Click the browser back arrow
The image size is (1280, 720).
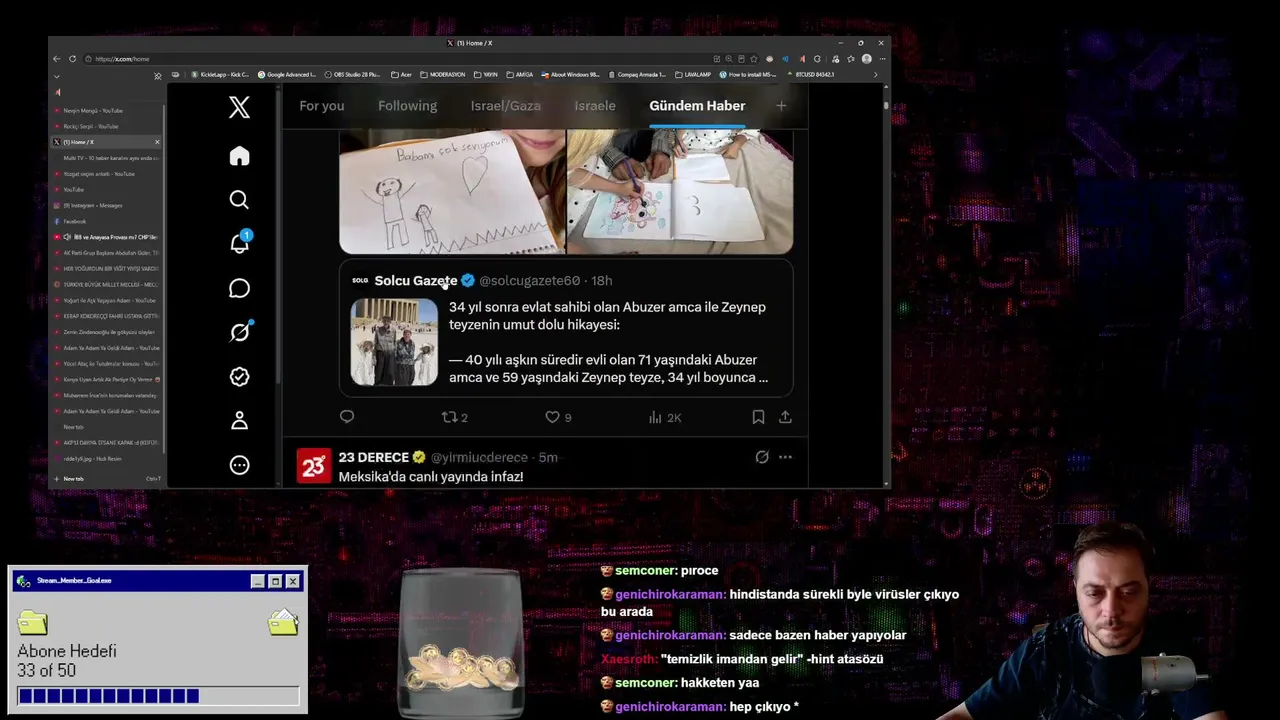(x=56, y=59)
